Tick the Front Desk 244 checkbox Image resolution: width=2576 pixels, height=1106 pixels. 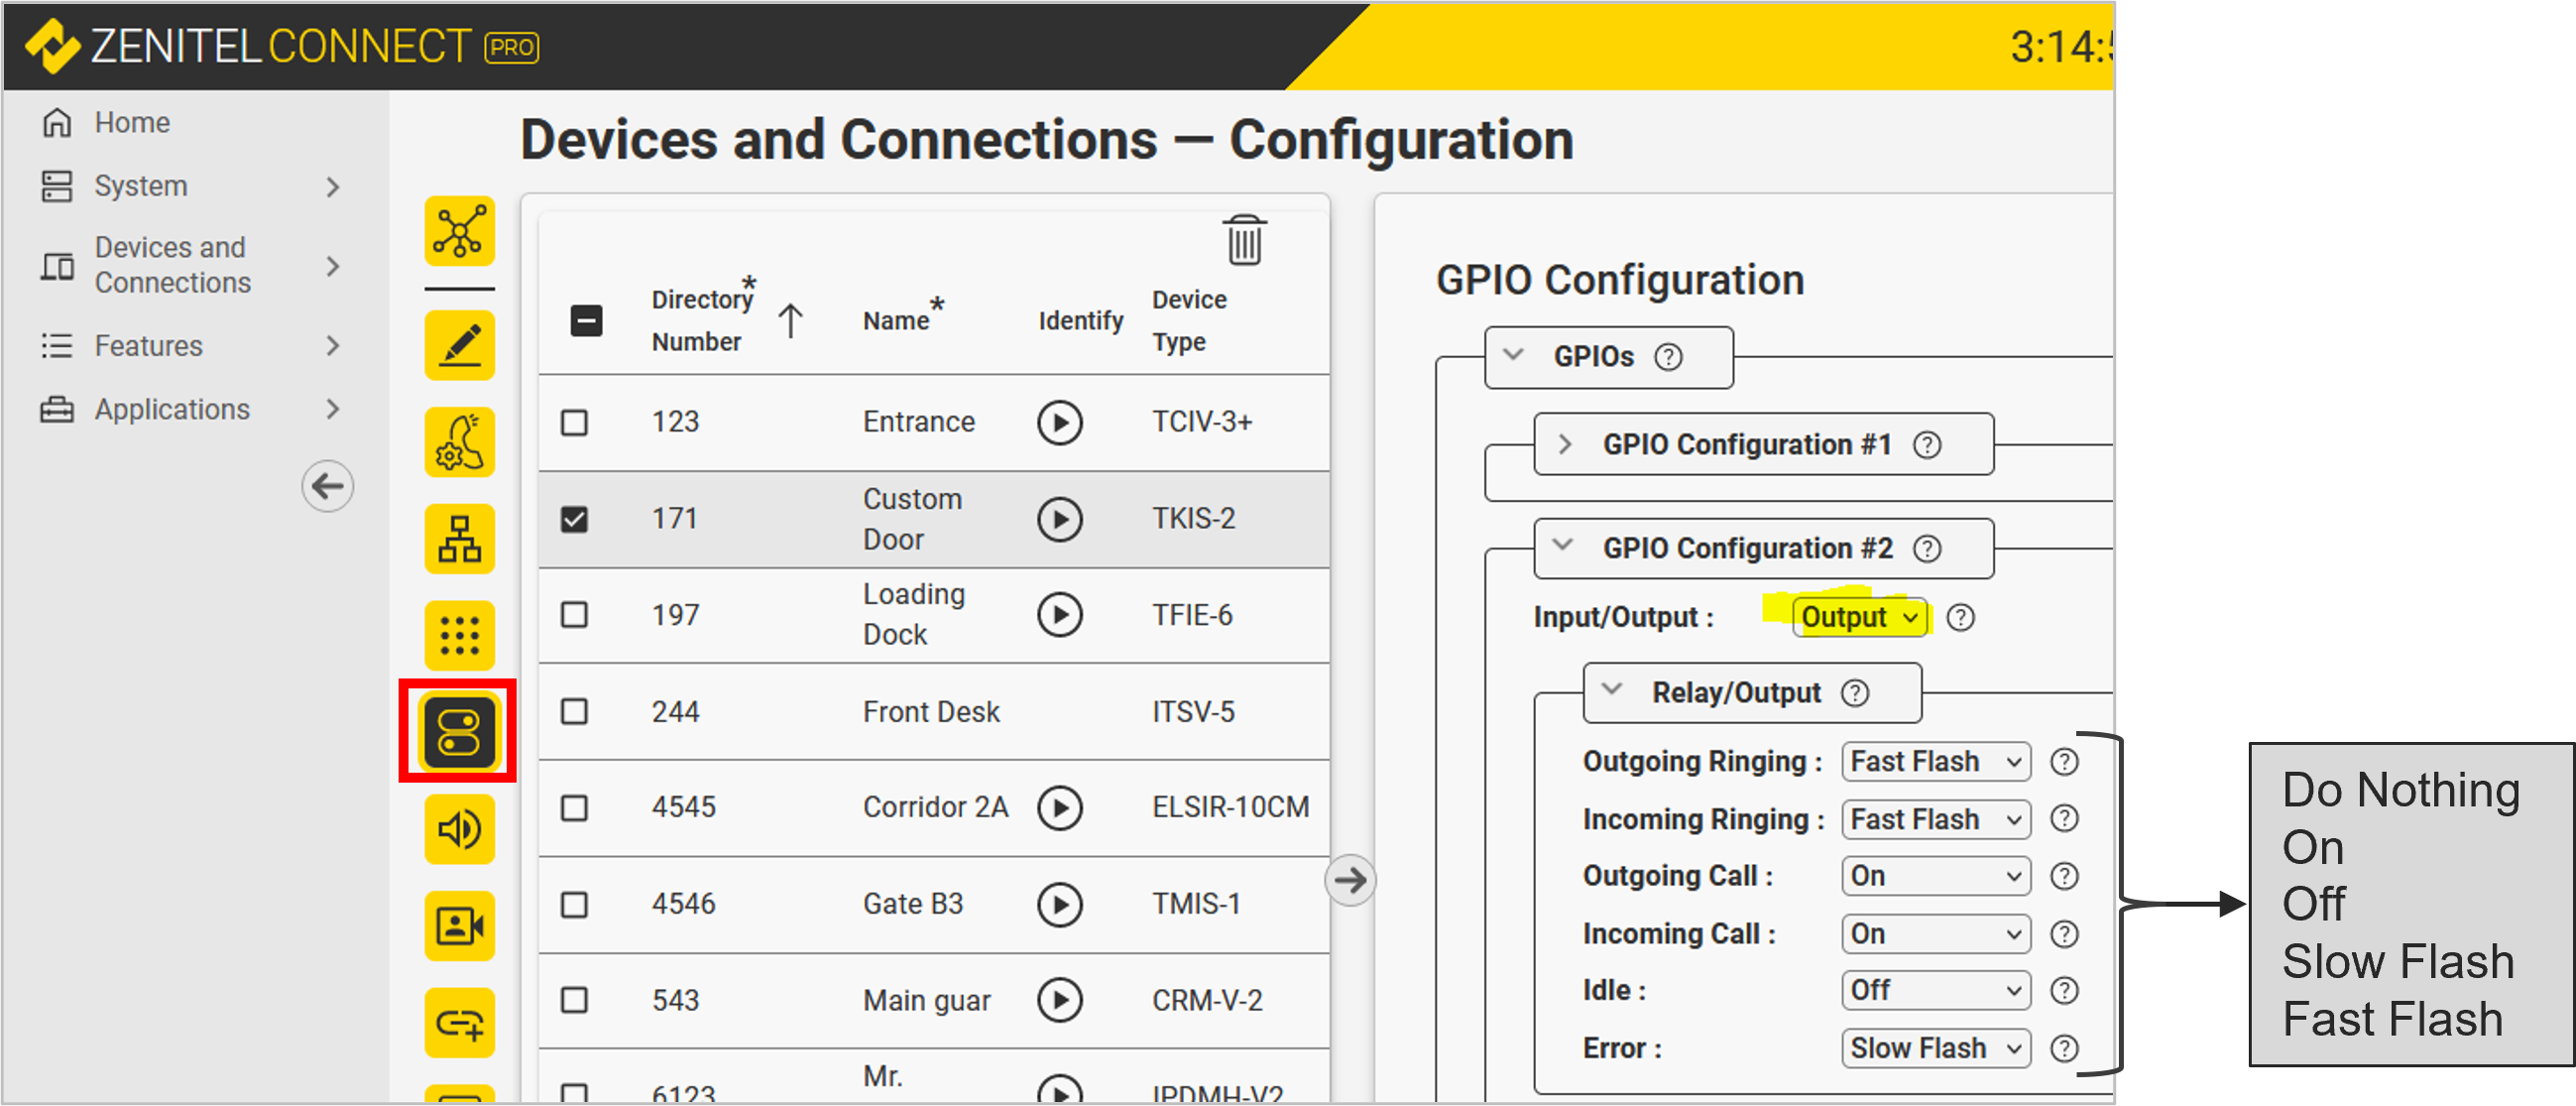tap(574, 711)
